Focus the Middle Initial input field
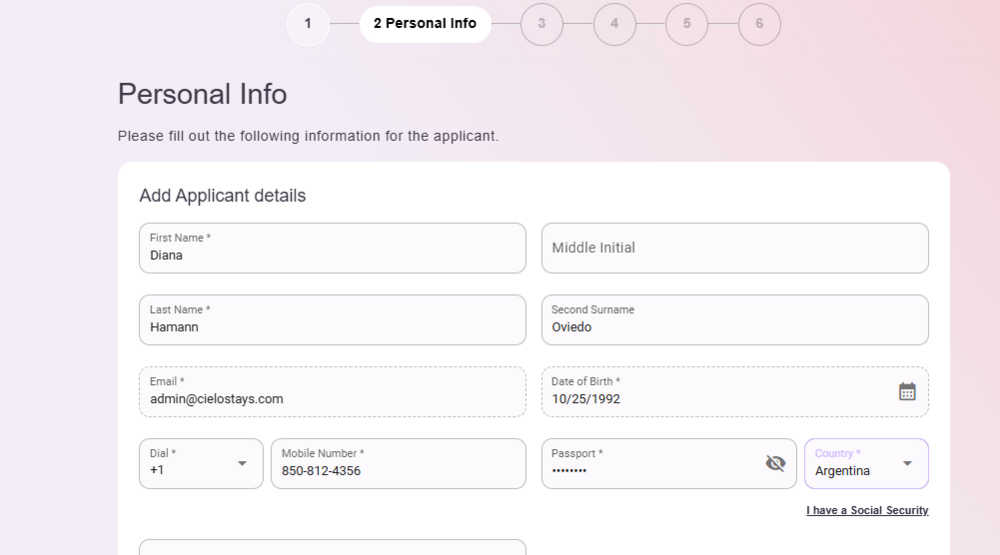 [734, 248]
